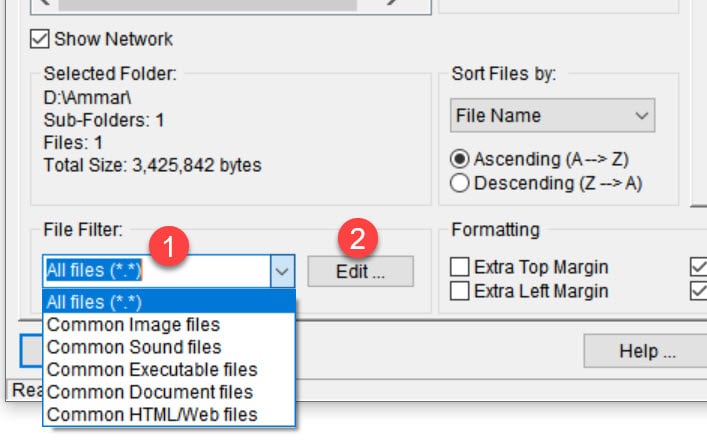707x444 pixels.
Task: Open the Help ... button
Action: point(646,351)
